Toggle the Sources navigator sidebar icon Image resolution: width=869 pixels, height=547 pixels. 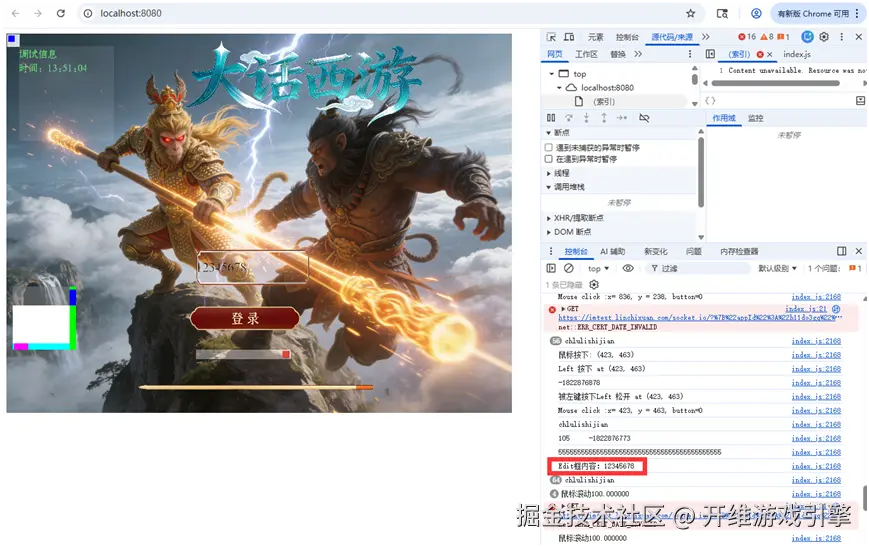710,54
